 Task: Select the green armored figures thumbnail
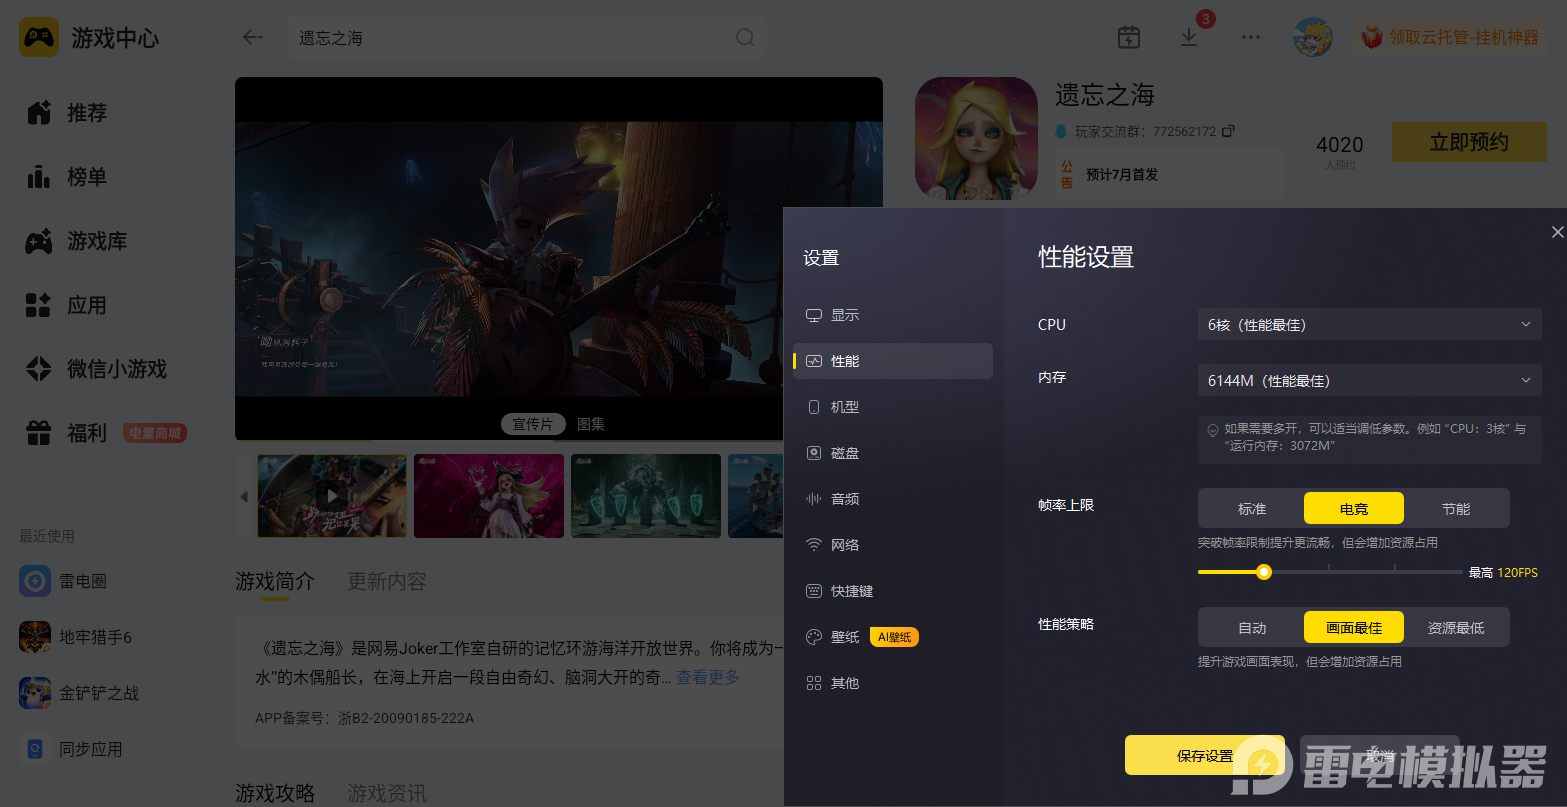[x=646, y=496]
